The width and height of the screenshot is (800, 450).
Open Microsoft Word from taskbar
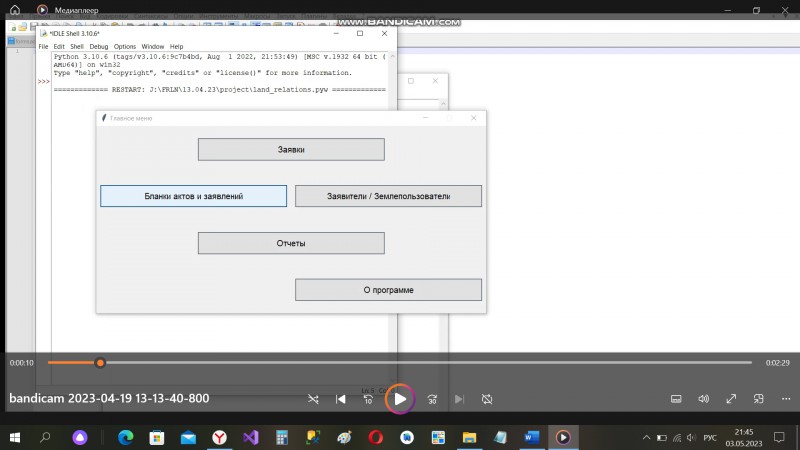532,438
